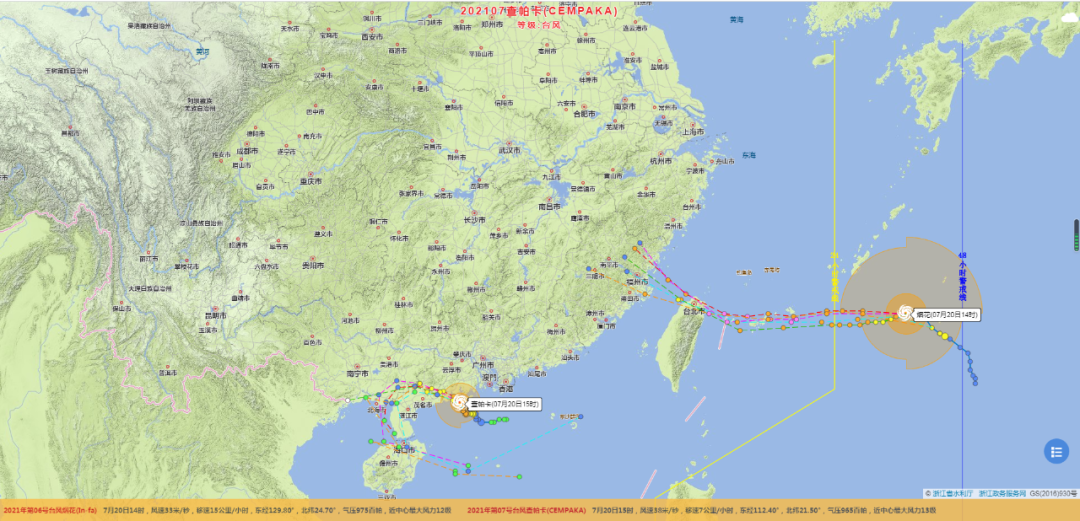Click the 浙江政务服务网 link
1080x521 pixels.
pyautogui.click(x=1003, y=493)
